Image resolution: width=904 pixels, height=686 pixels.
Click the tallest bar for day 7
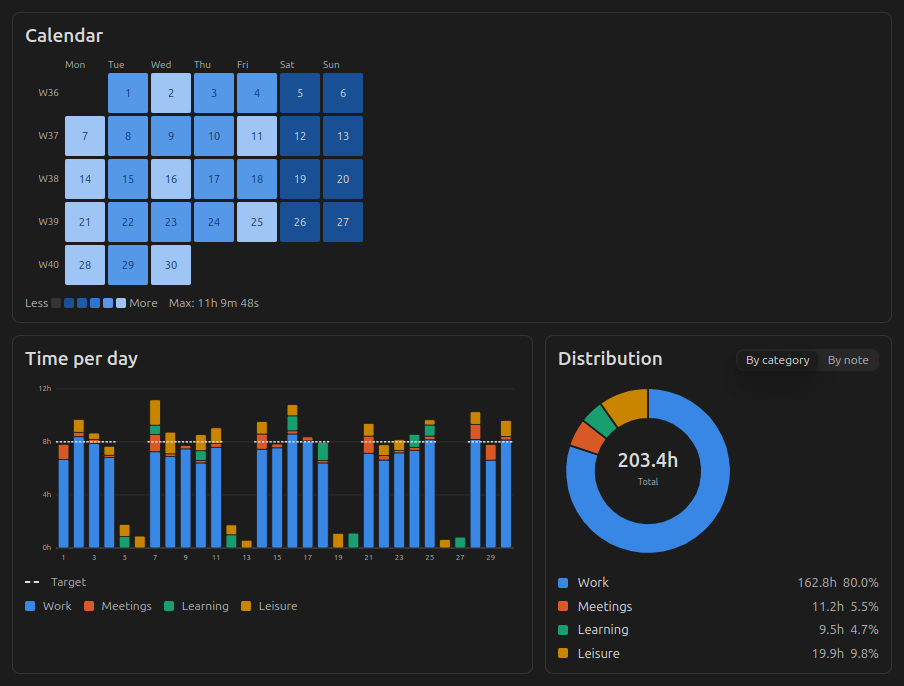coord(155,474)
